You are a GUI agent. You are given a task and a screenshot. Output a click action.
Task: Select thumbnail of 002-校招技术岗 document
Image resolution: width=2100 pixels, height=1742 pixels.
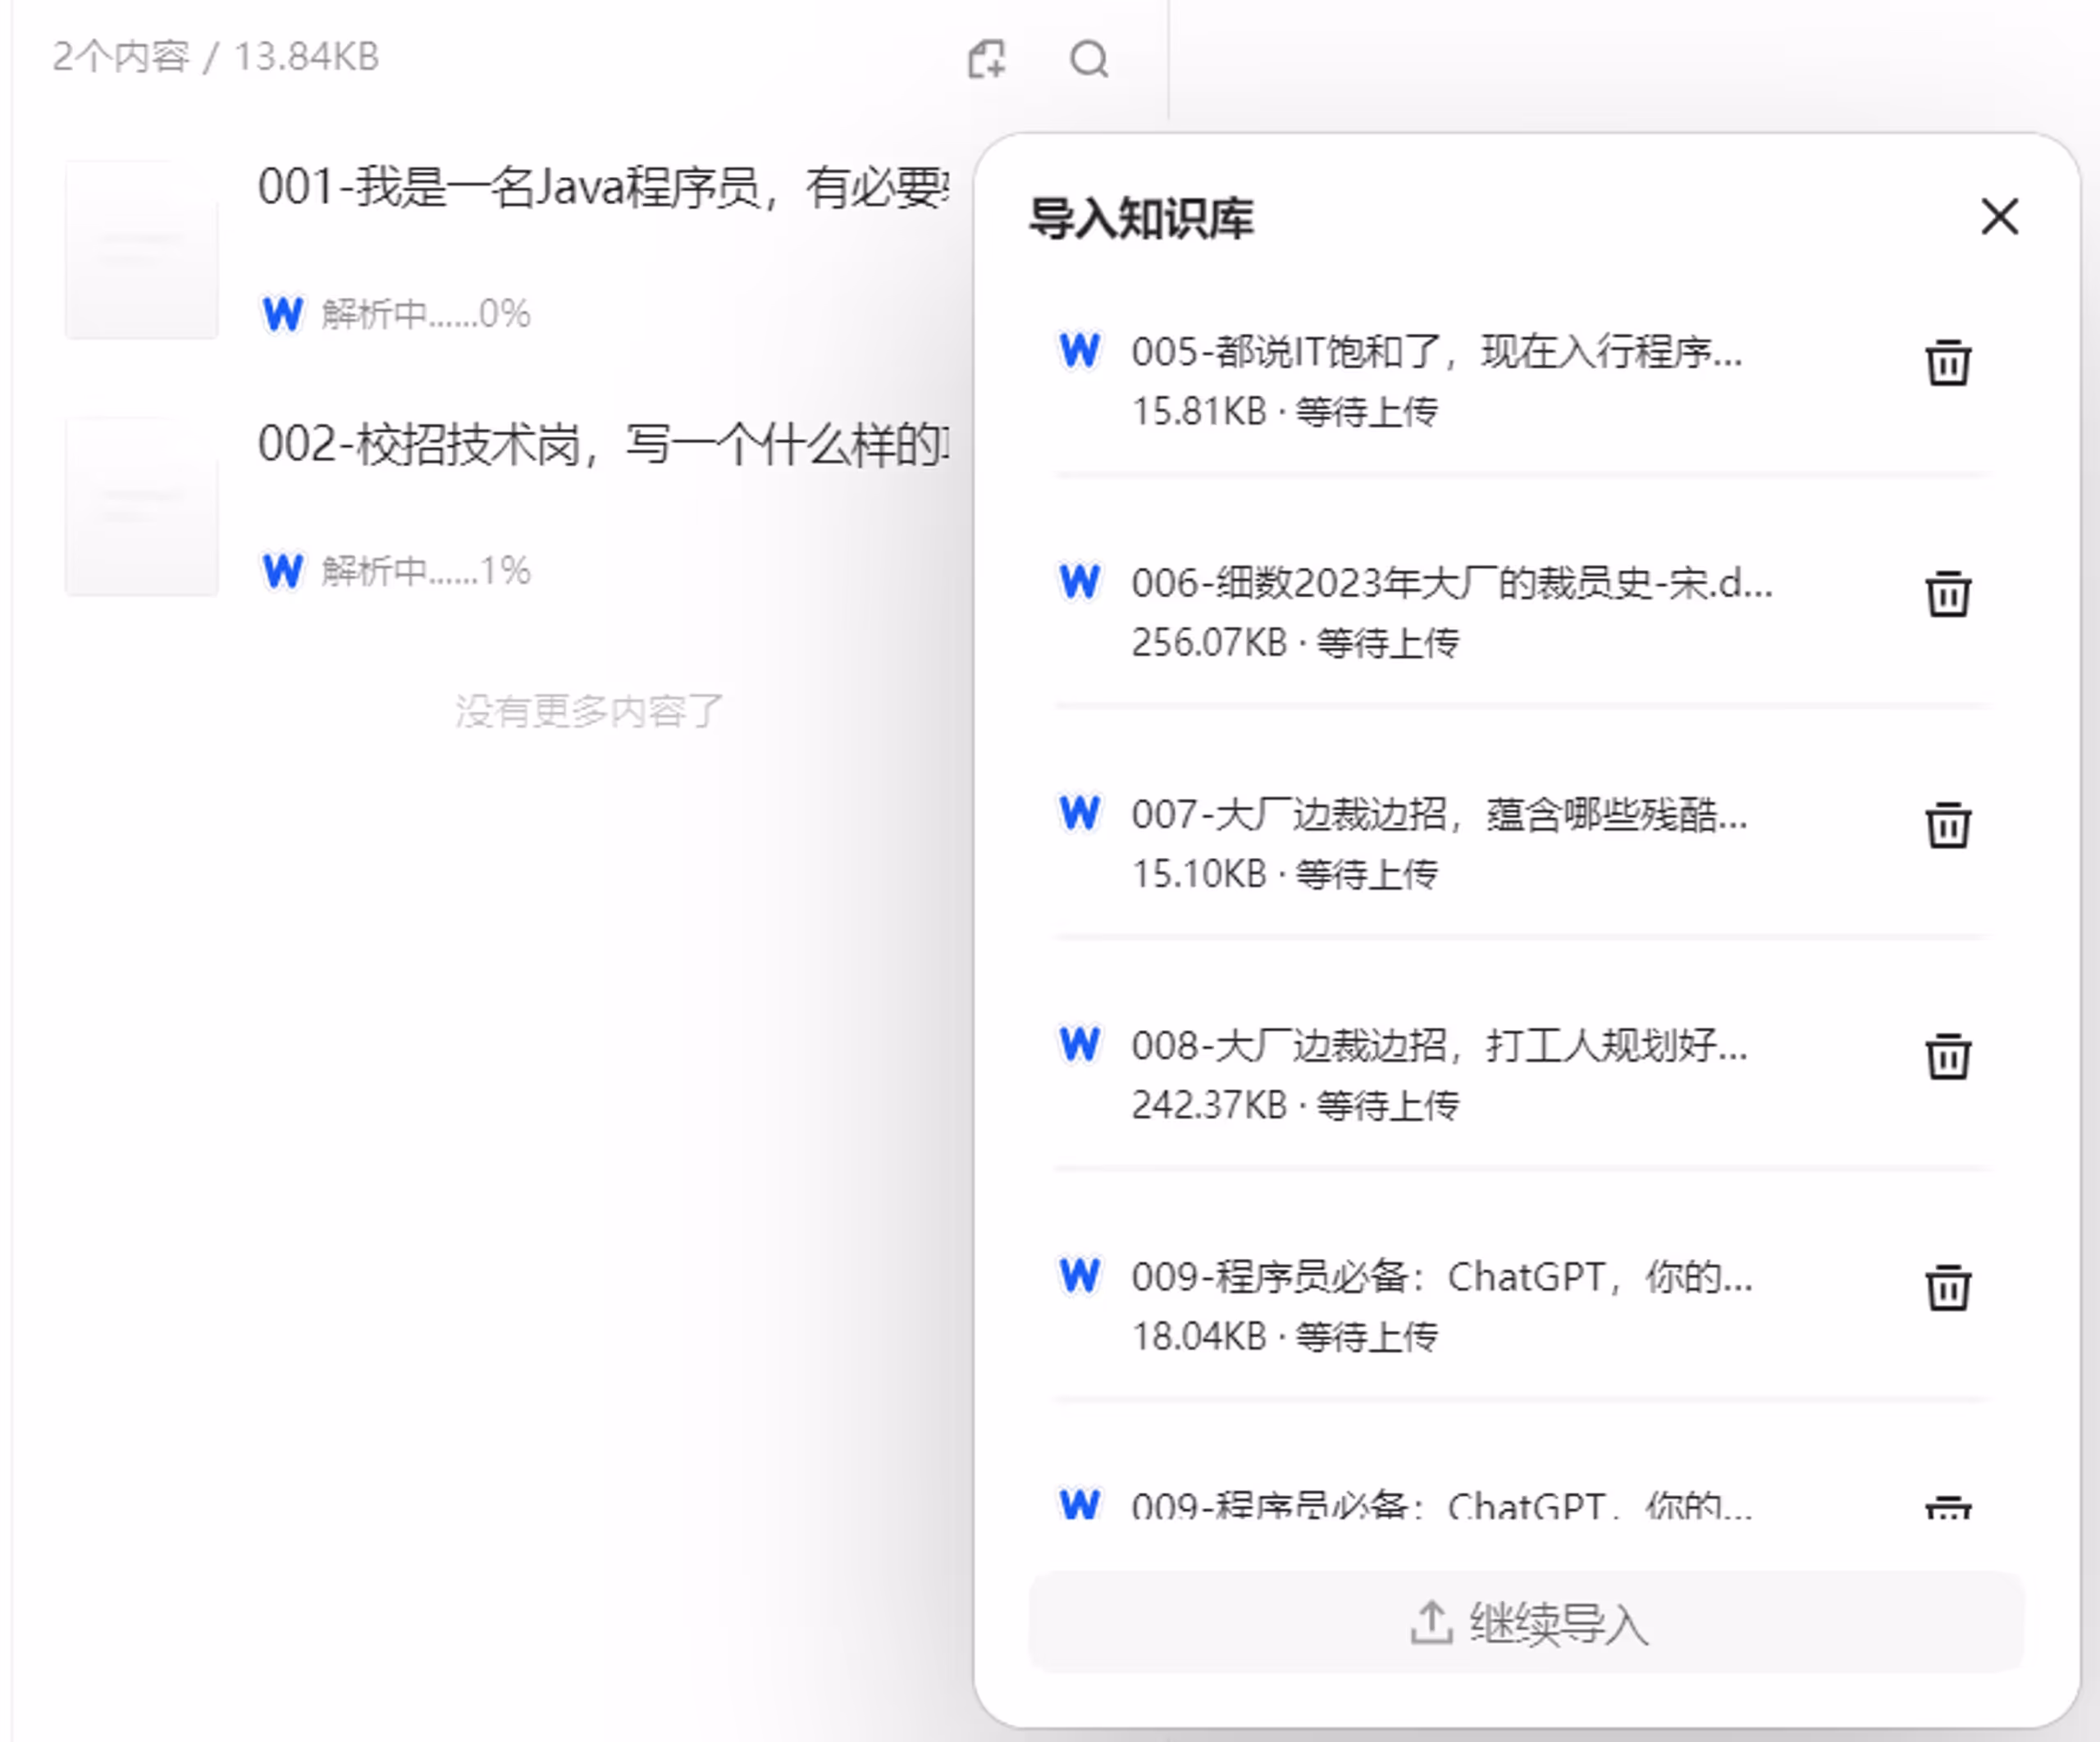(142, 507)
